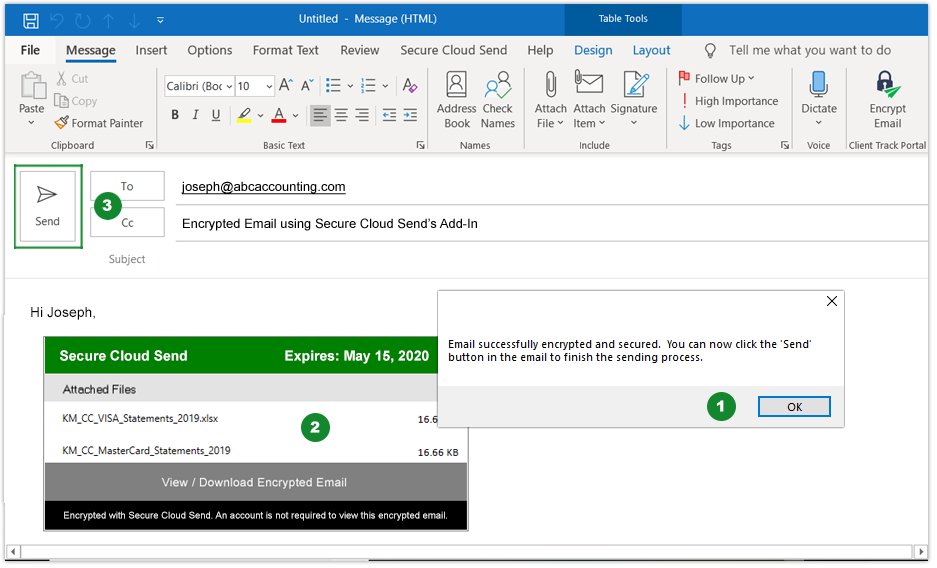
Task: Open the Signature menu
Action: click(x=634, y=100)
